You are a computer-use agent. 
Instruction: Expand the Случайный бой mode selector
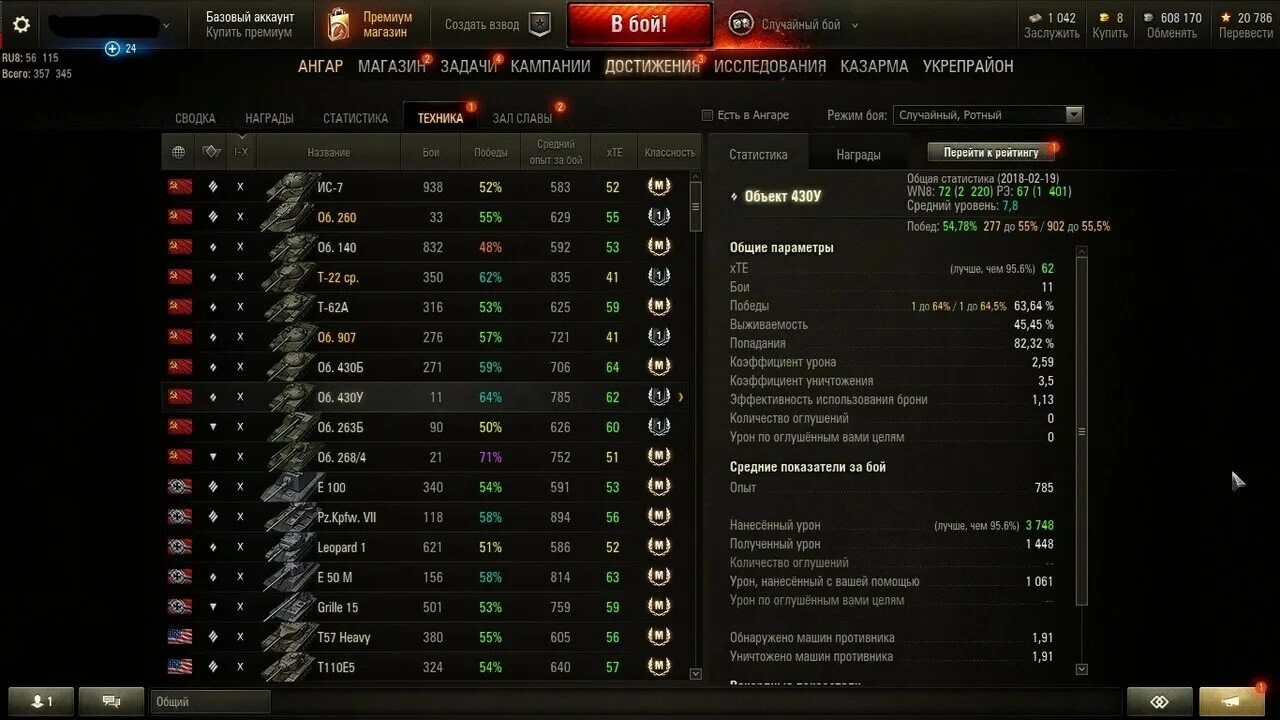[x=855, y=25]
